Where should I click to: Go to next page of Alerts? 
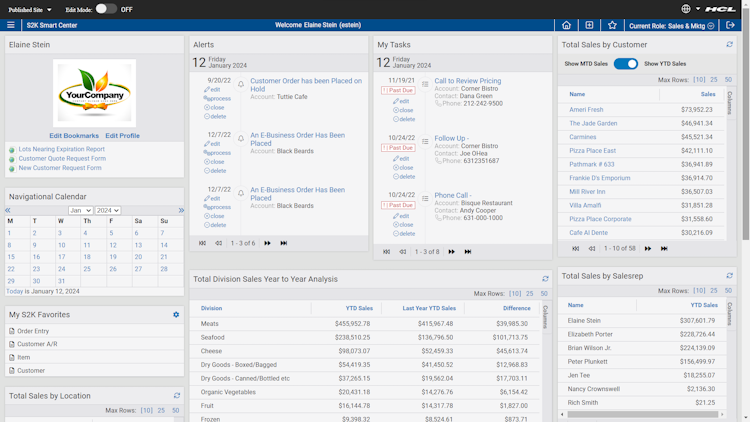267,243
